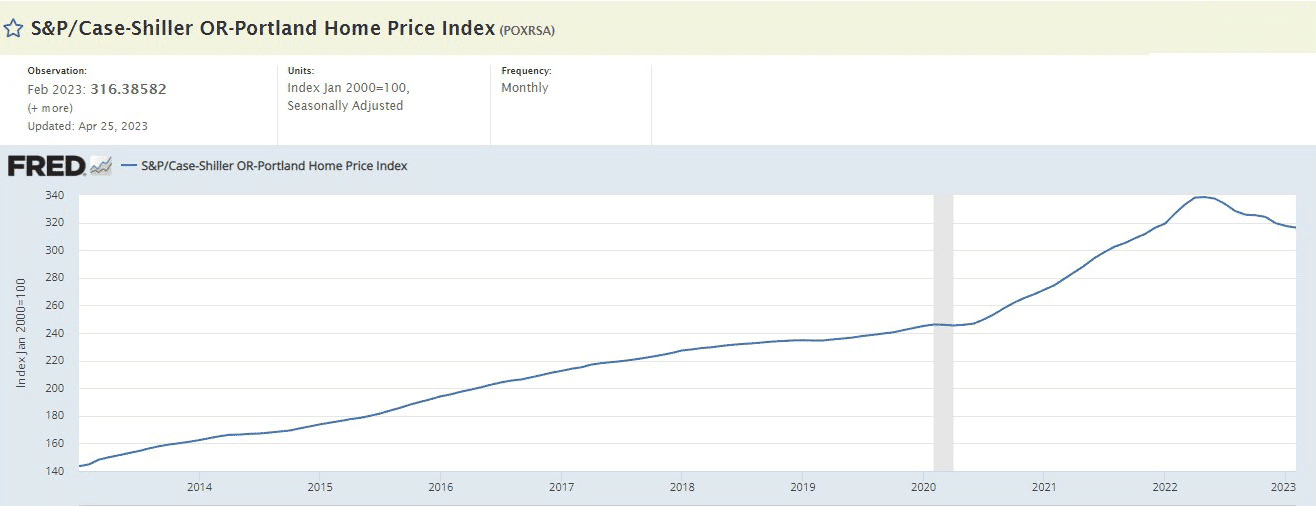
Task: Click the gray 2020 recession shaded bar
Action: pos(943,333)
